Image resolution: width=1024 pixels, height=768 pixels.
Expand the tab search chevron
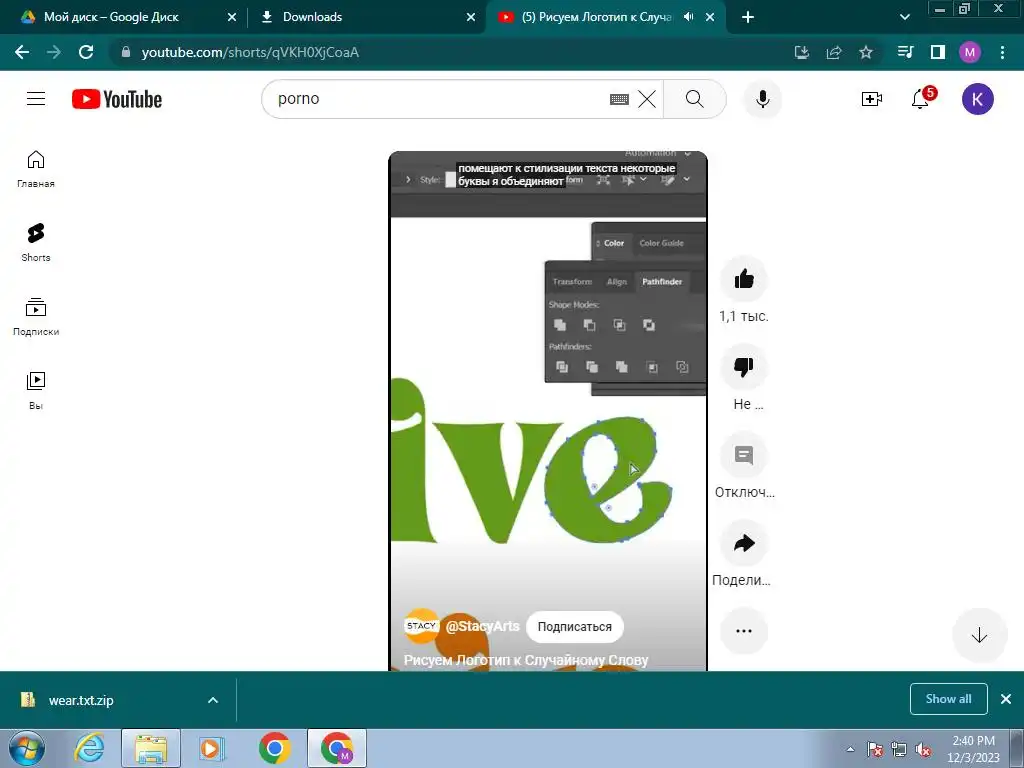pyautogui.click(x=904, y=17)
